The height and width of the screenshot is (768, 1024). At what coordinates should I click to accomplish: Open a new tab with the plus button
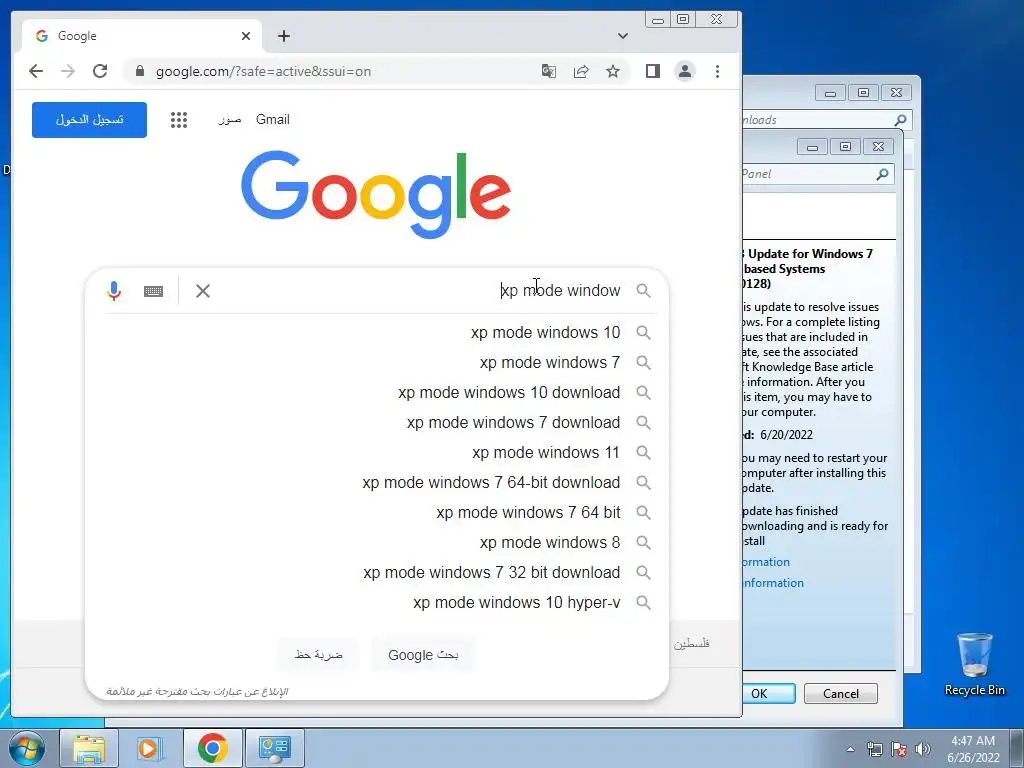click(283, 36)
